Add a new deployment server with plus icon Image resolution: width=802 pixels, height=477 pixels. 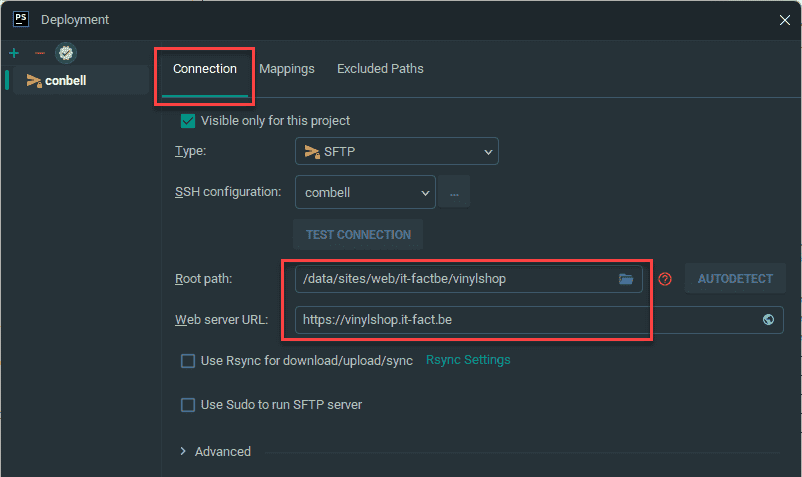14,53
